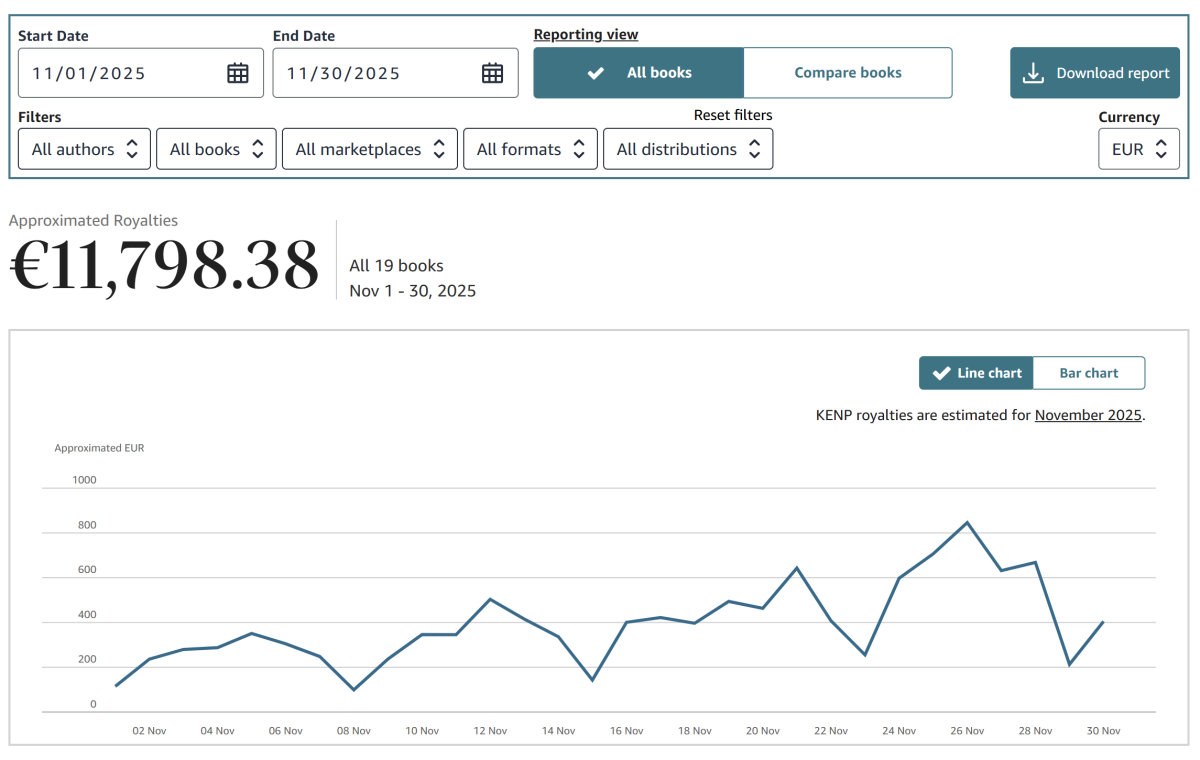
Task: Open the End Date calendar picker icon
Action: tap(493, 73)
